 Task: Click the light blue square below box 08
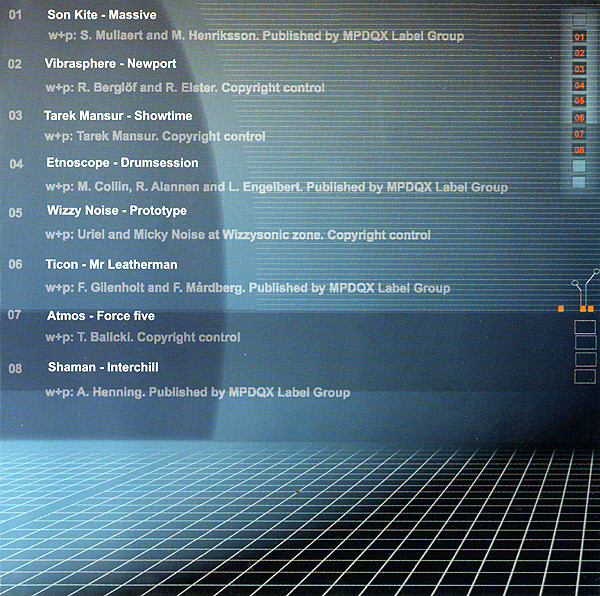click(579, 167)
